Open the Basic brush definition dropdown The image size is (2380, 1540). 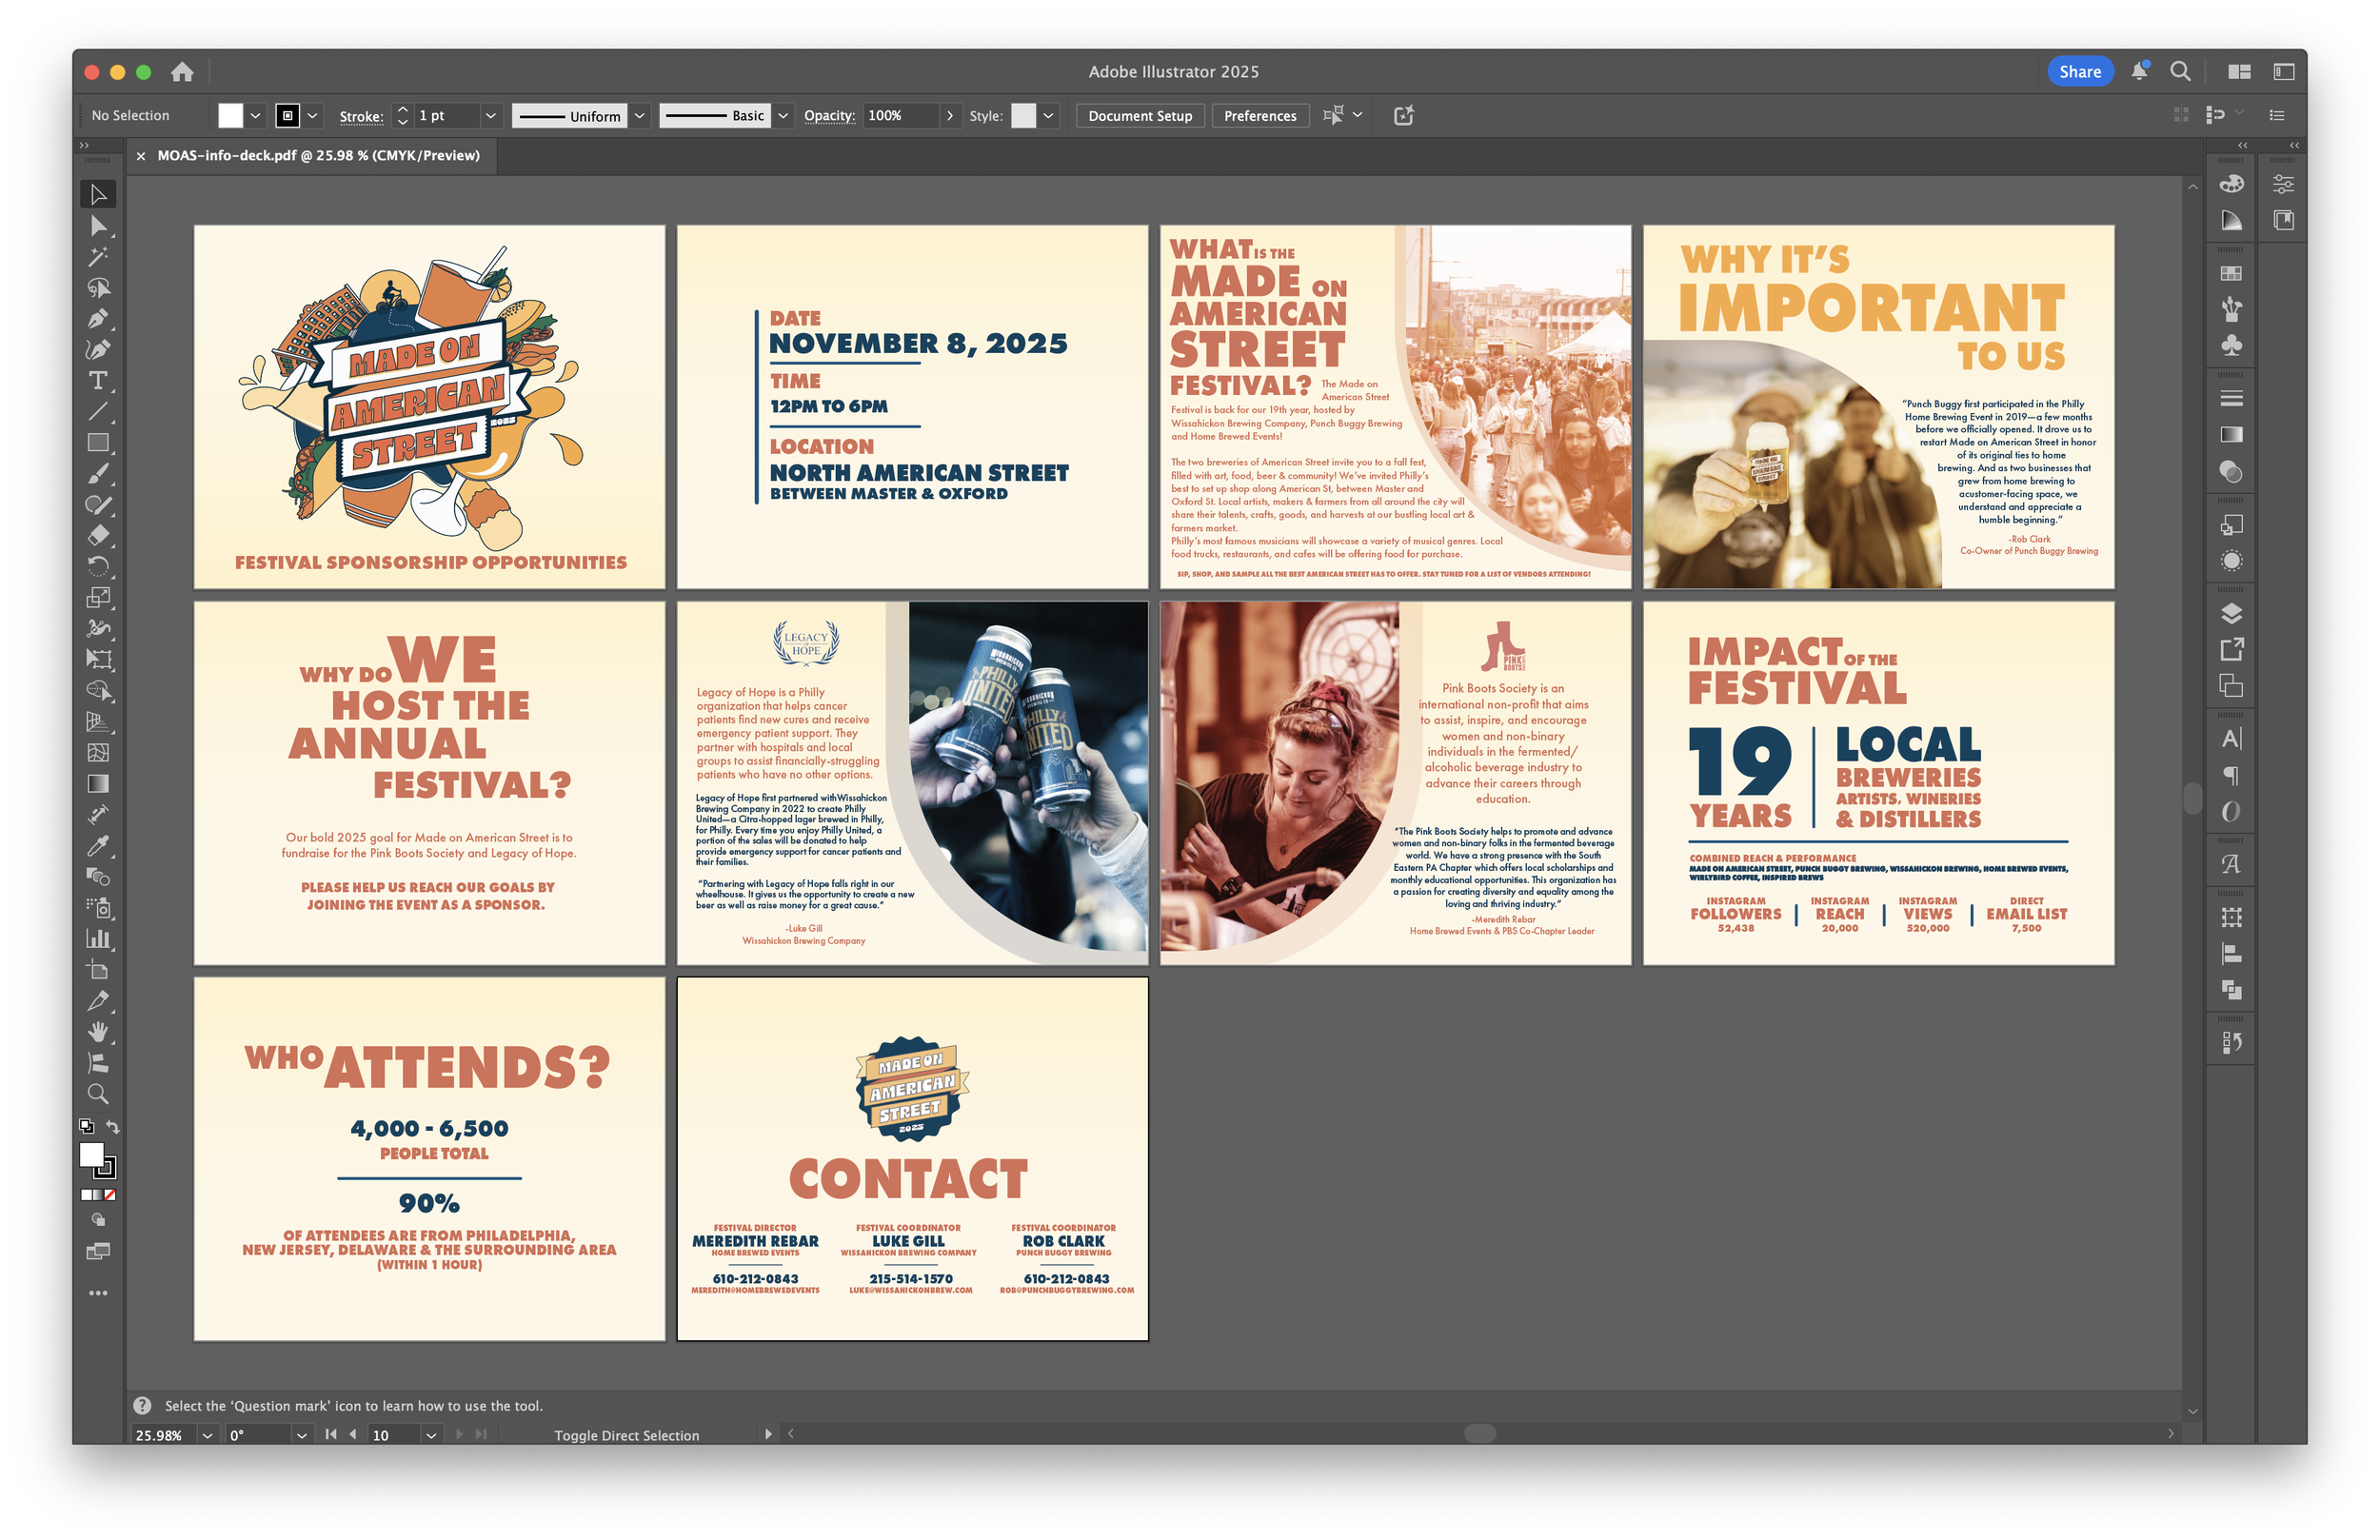783,116
